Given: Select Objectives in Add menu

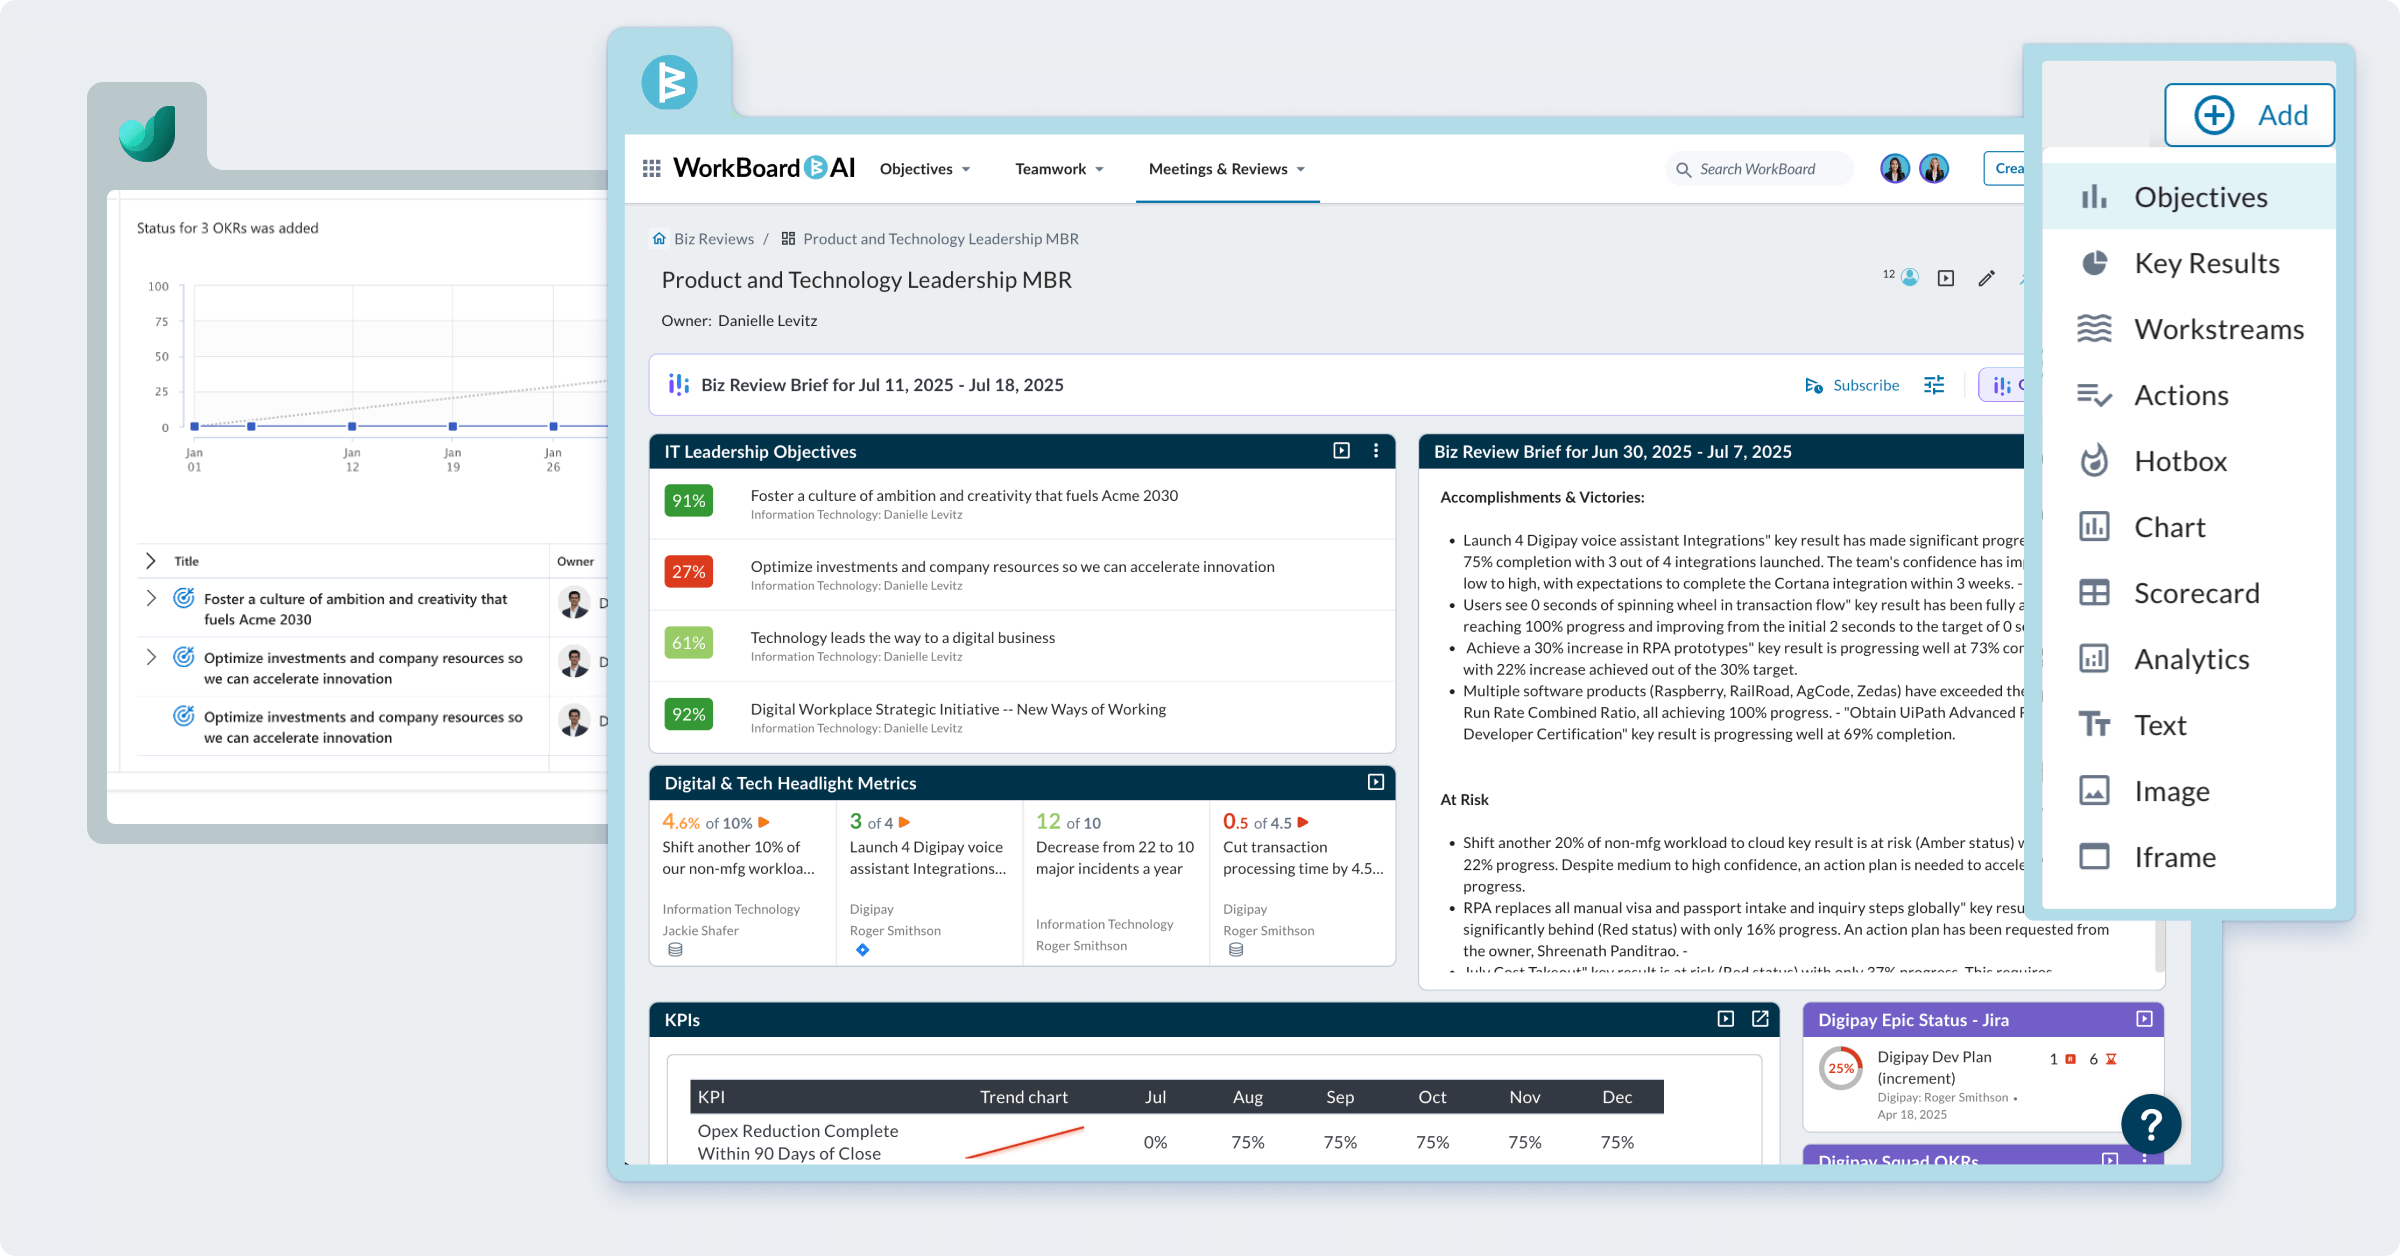Looking at the screenshot, I should click(2189, 197).
